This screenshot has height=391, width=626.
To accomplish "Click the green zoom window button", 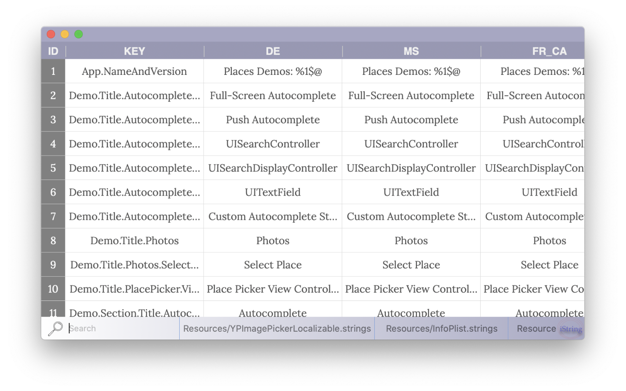I will [x=79, y=34].
